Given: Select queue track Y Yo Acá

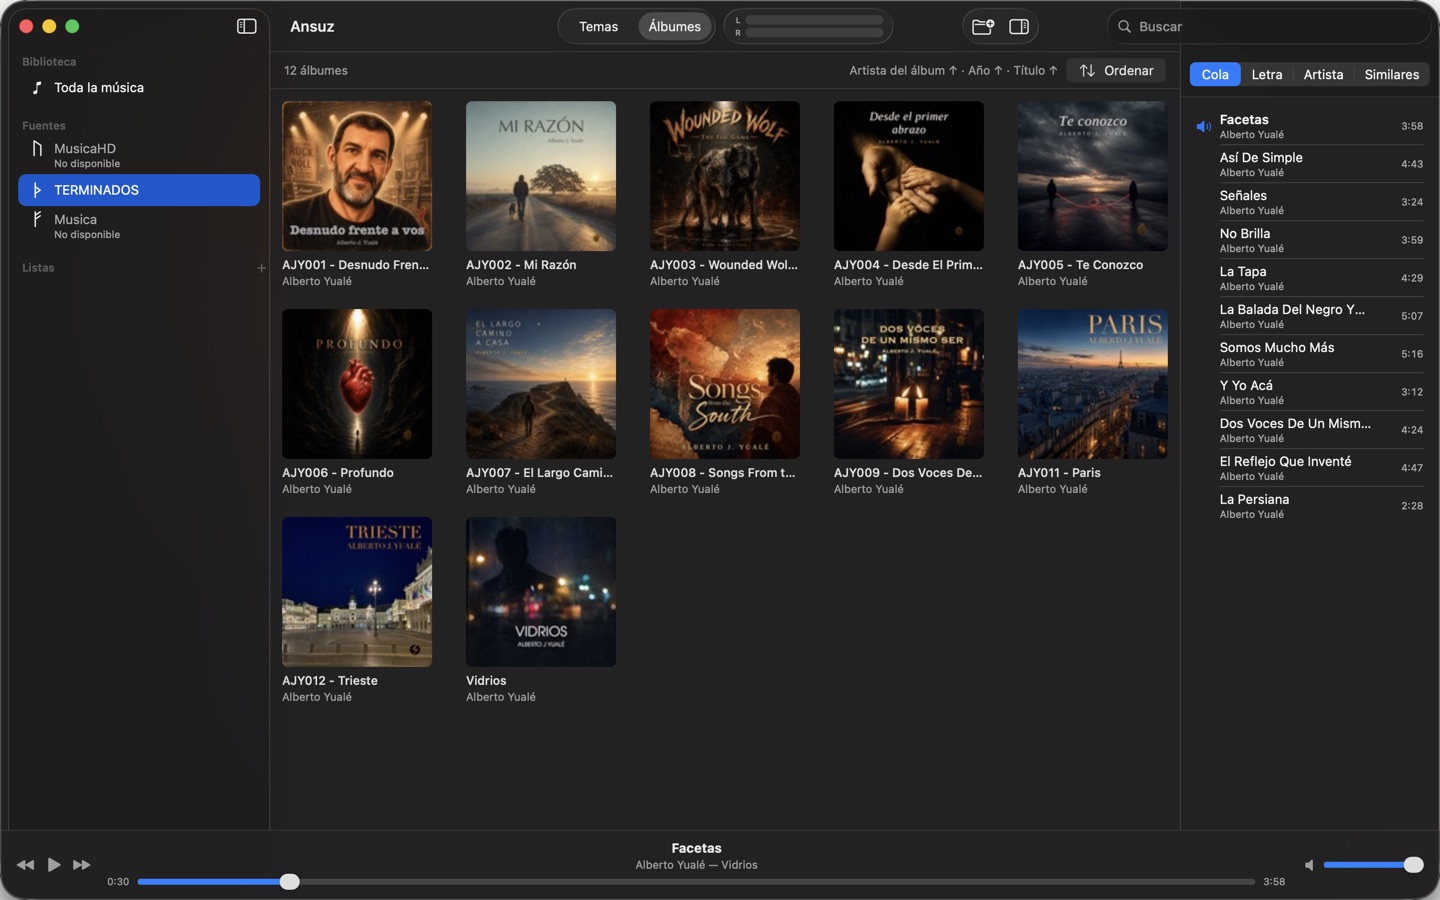Looking at the screenshot, I should click(1309, 392).
